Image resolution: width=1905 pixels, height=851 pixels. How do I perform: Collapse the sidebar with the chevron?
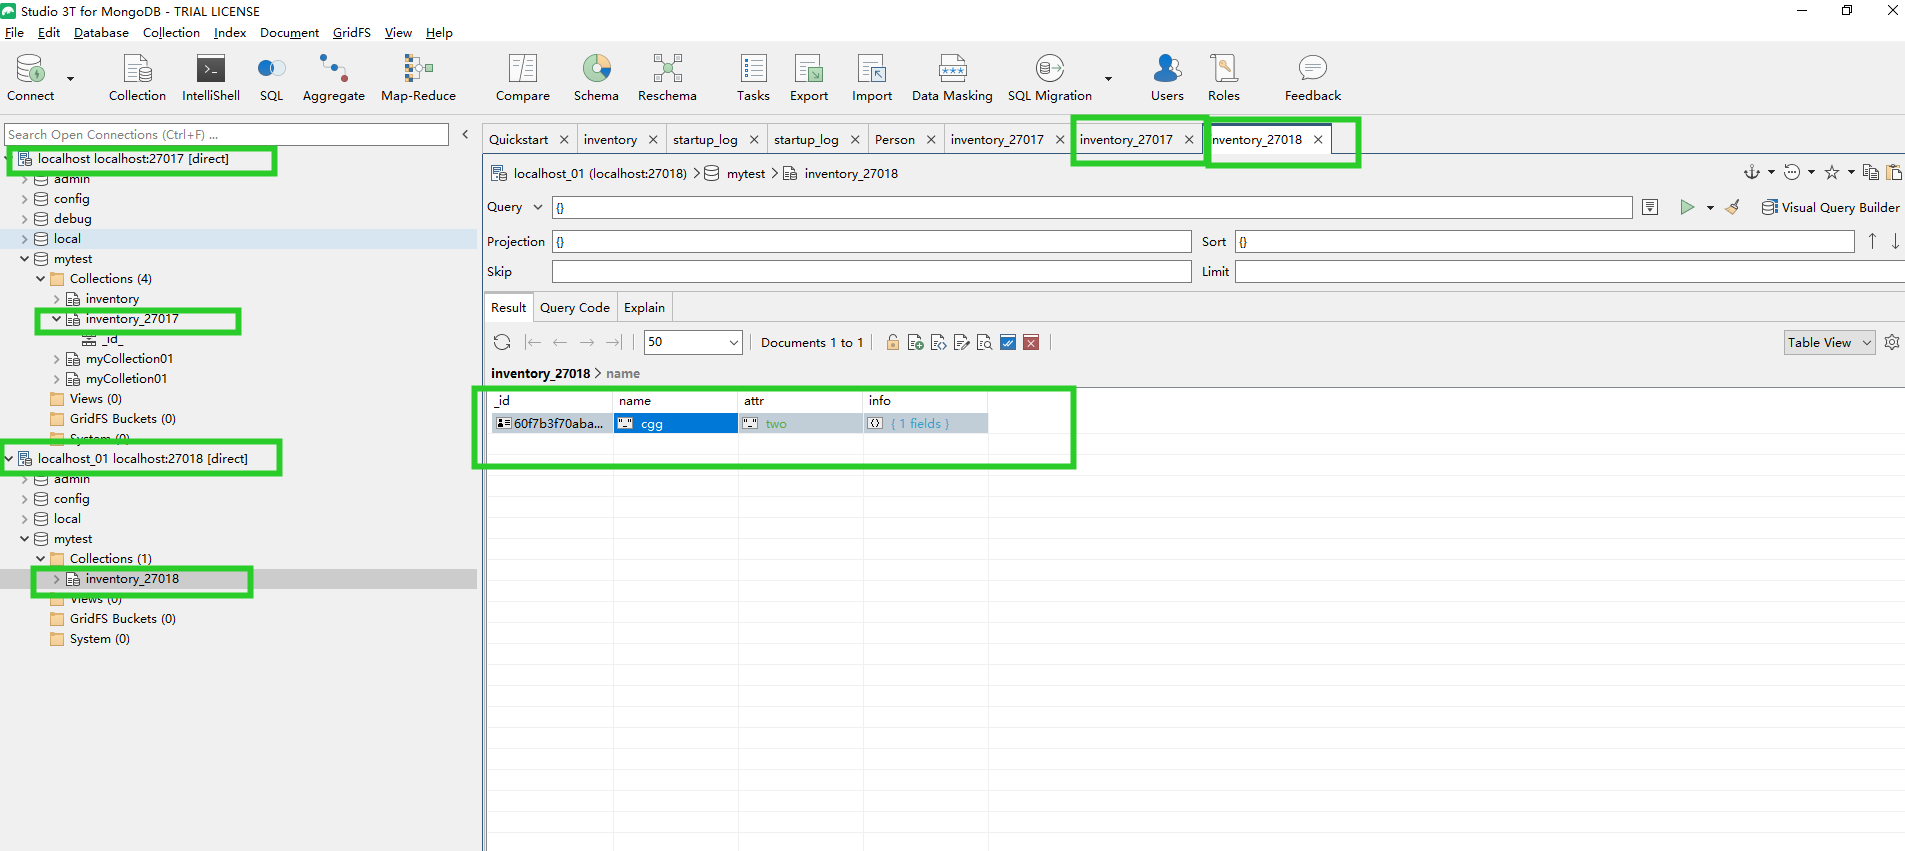465,134
